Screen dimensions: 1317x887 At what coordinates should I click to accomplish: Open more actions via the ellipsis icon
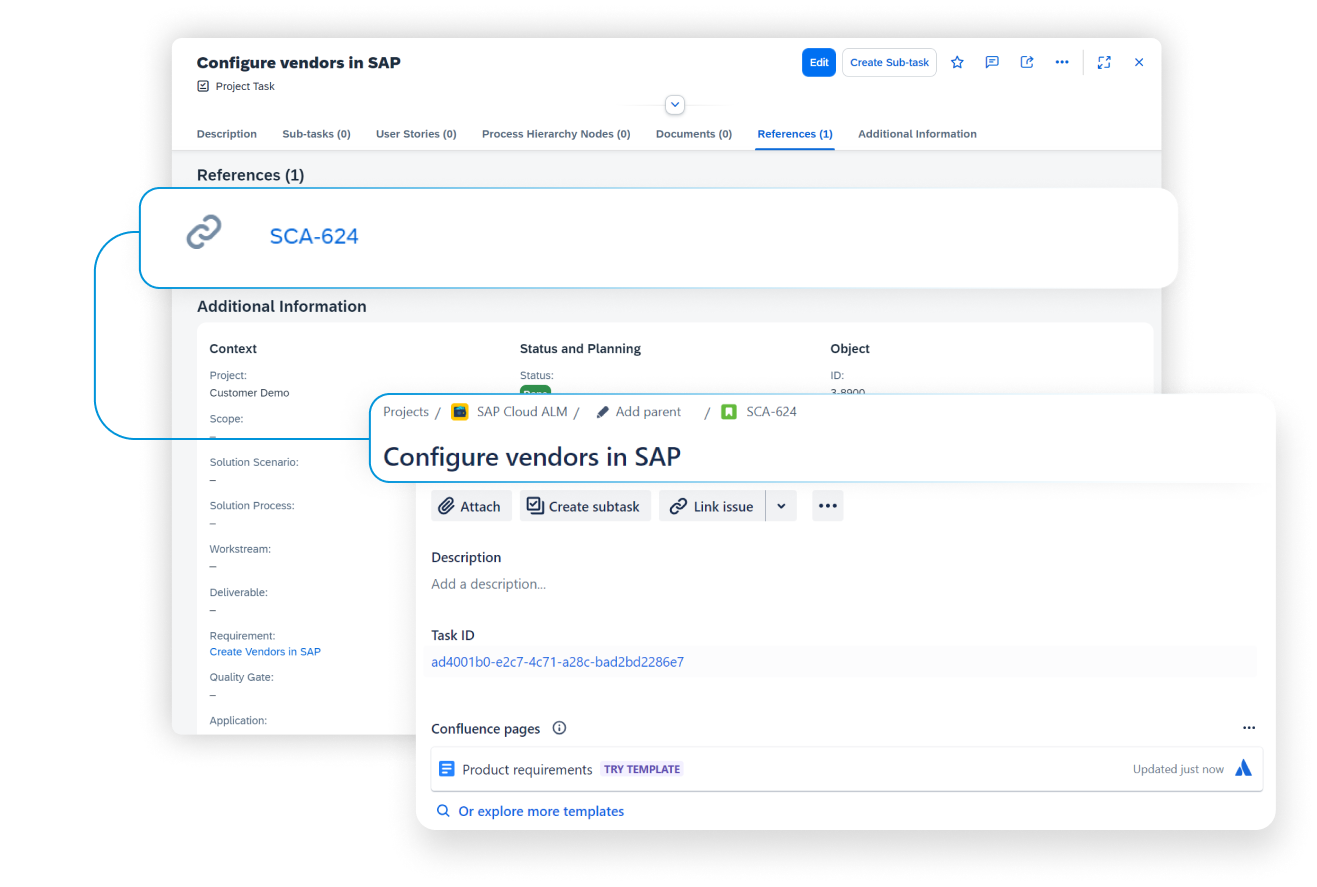coord(1062,62)
